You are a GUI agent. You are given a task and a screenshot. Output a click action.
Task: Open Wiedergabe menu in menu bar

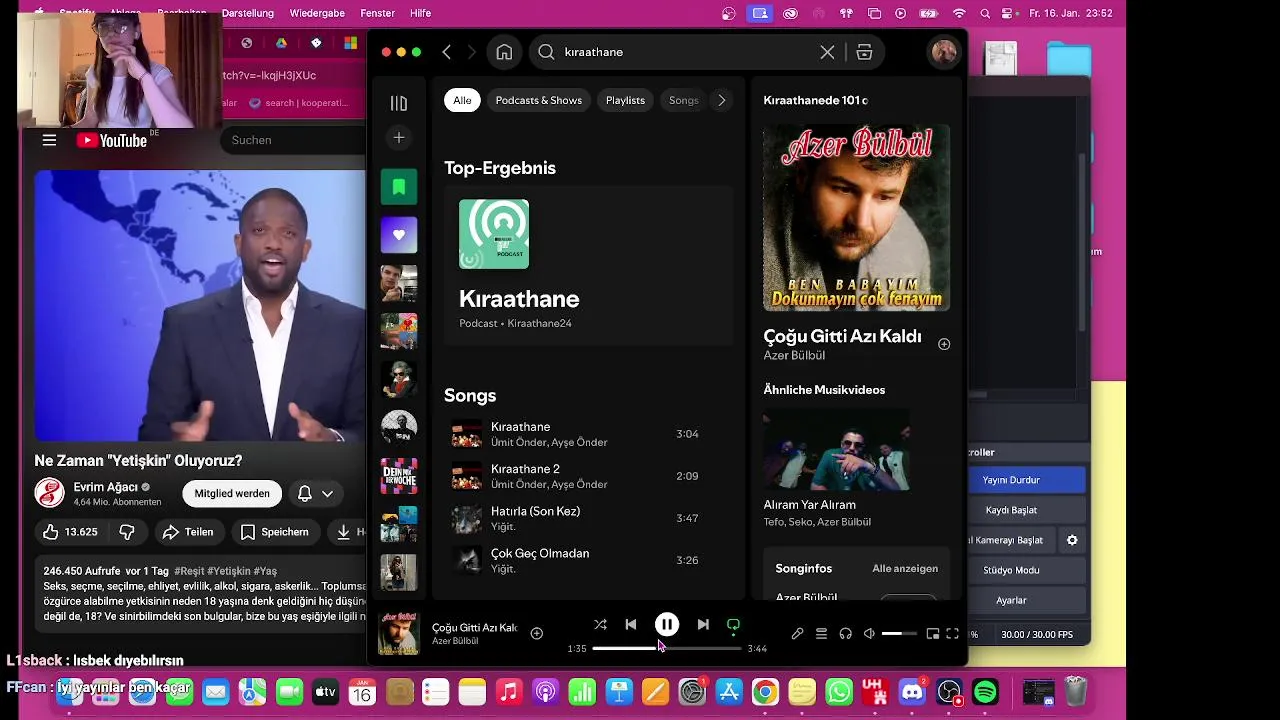pos(317,13)
